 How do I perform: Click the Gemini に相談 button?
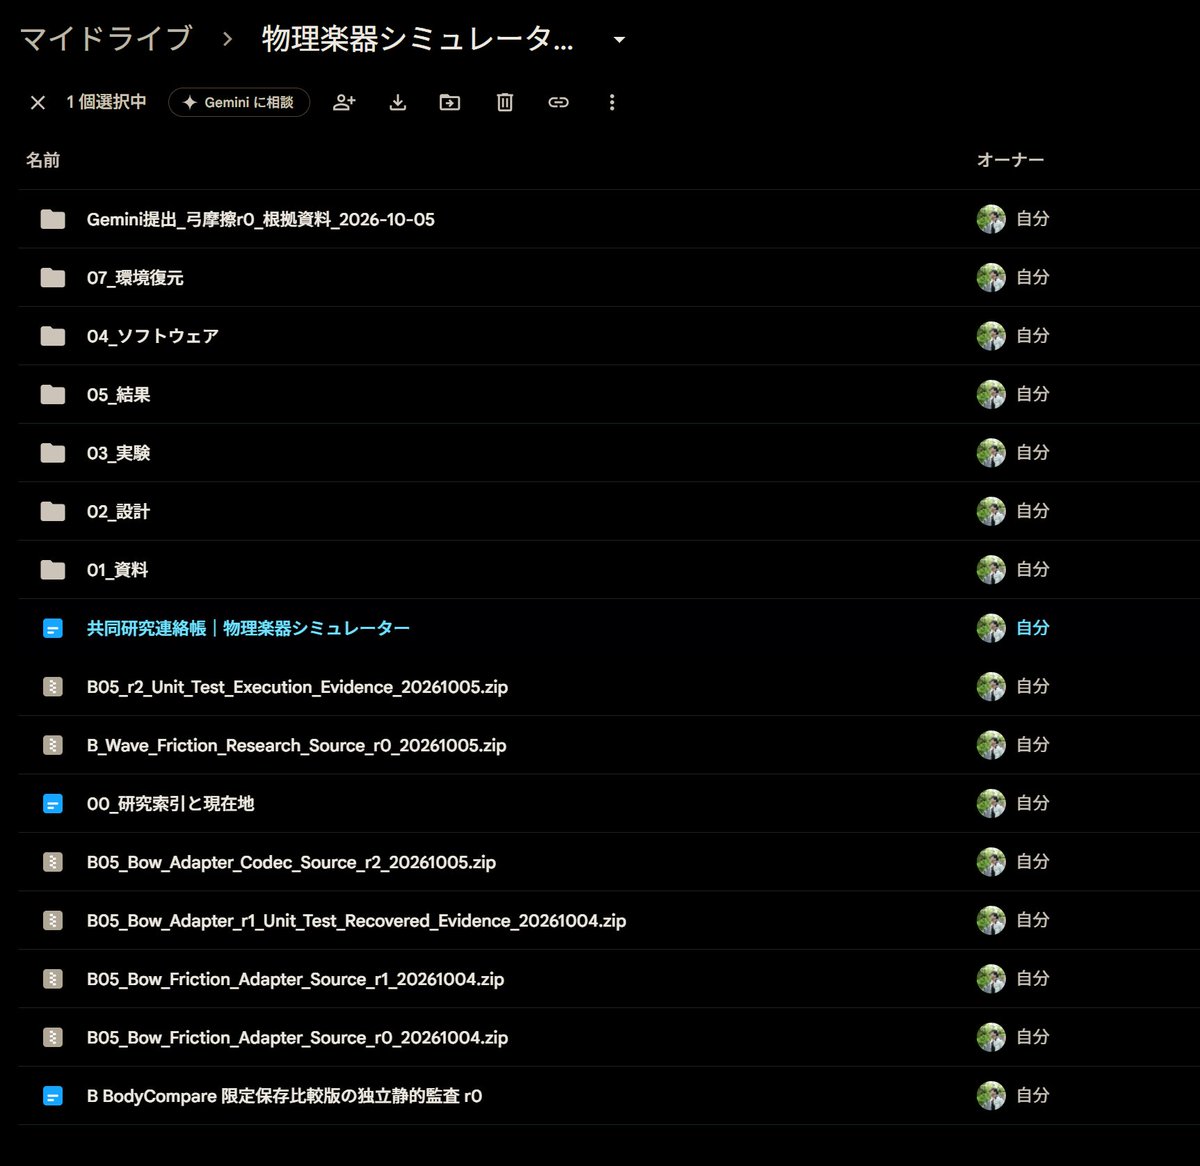(x=239, y=102)
